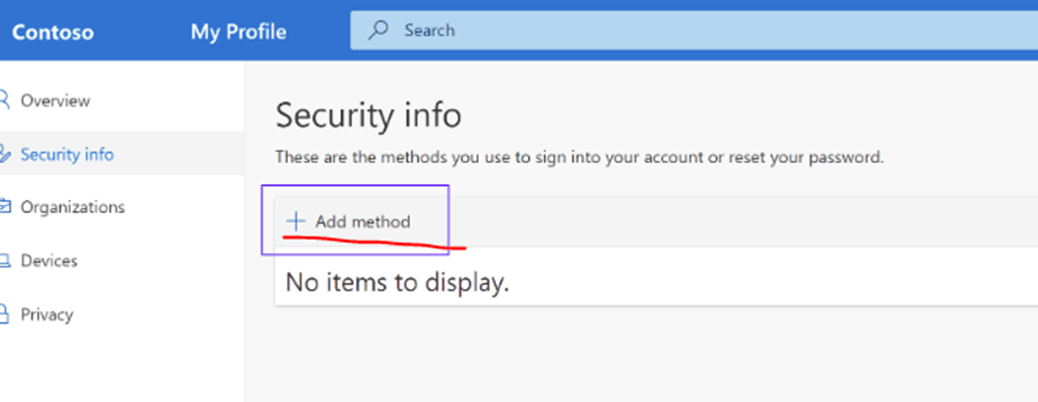The width and height of the screenshot is (1038, 402).
Task: Click the "No items to display" row
Action: tap(656, 283)
